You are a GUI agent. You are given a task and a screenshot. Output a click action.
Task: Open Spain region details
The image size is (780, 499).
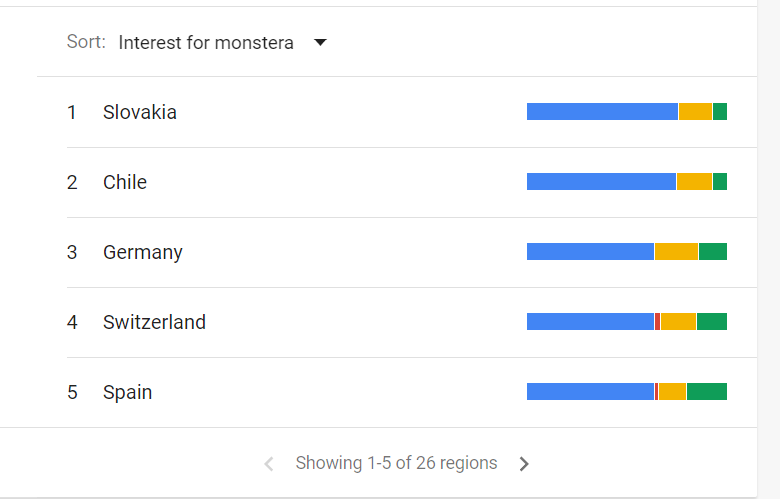[x=128, y=392]
